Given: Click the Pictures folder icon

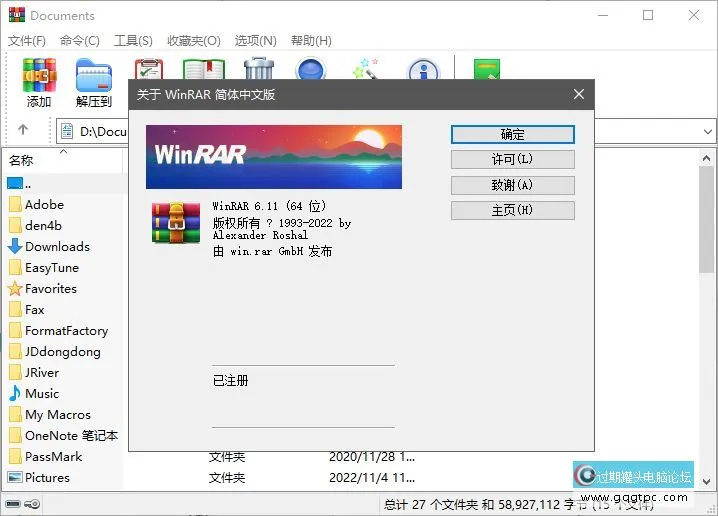Looking at the screenshot, I should (15, 477).
